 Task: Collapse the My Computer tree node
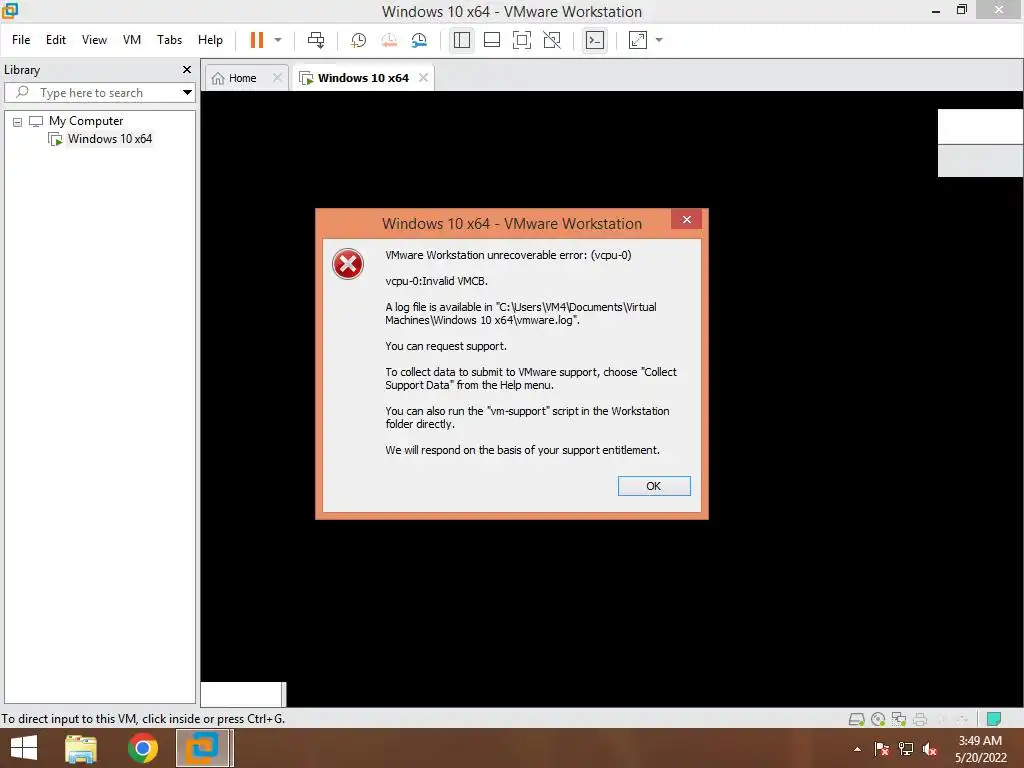coord(18,121)
